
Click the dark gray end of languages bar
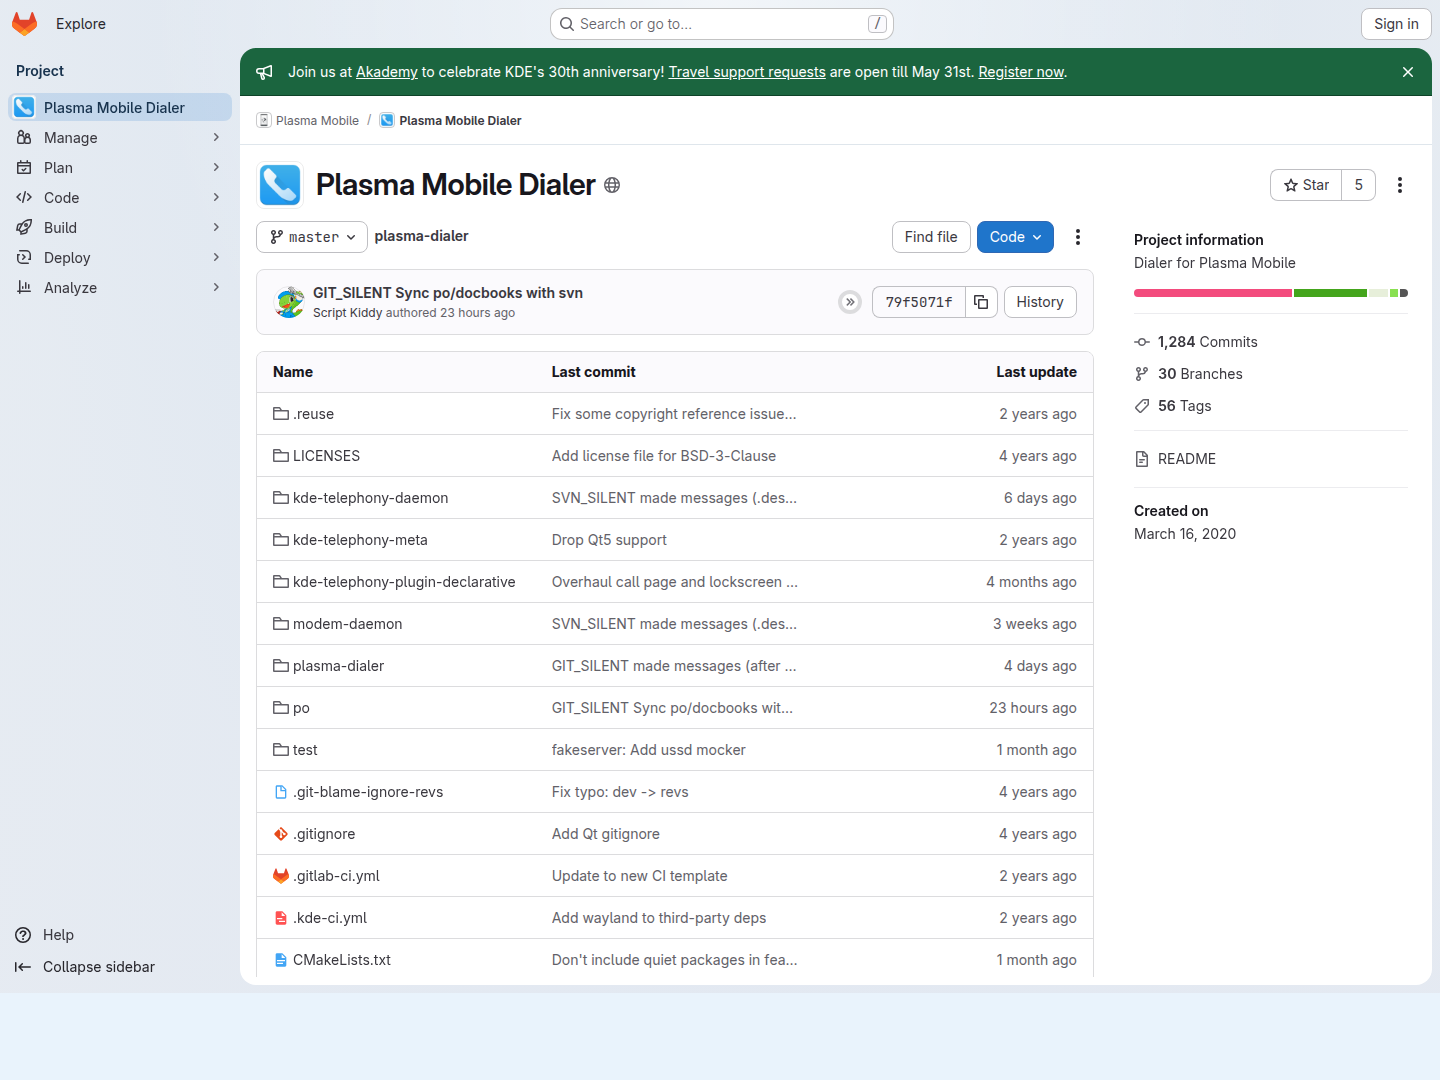[x=1404, y=293]
